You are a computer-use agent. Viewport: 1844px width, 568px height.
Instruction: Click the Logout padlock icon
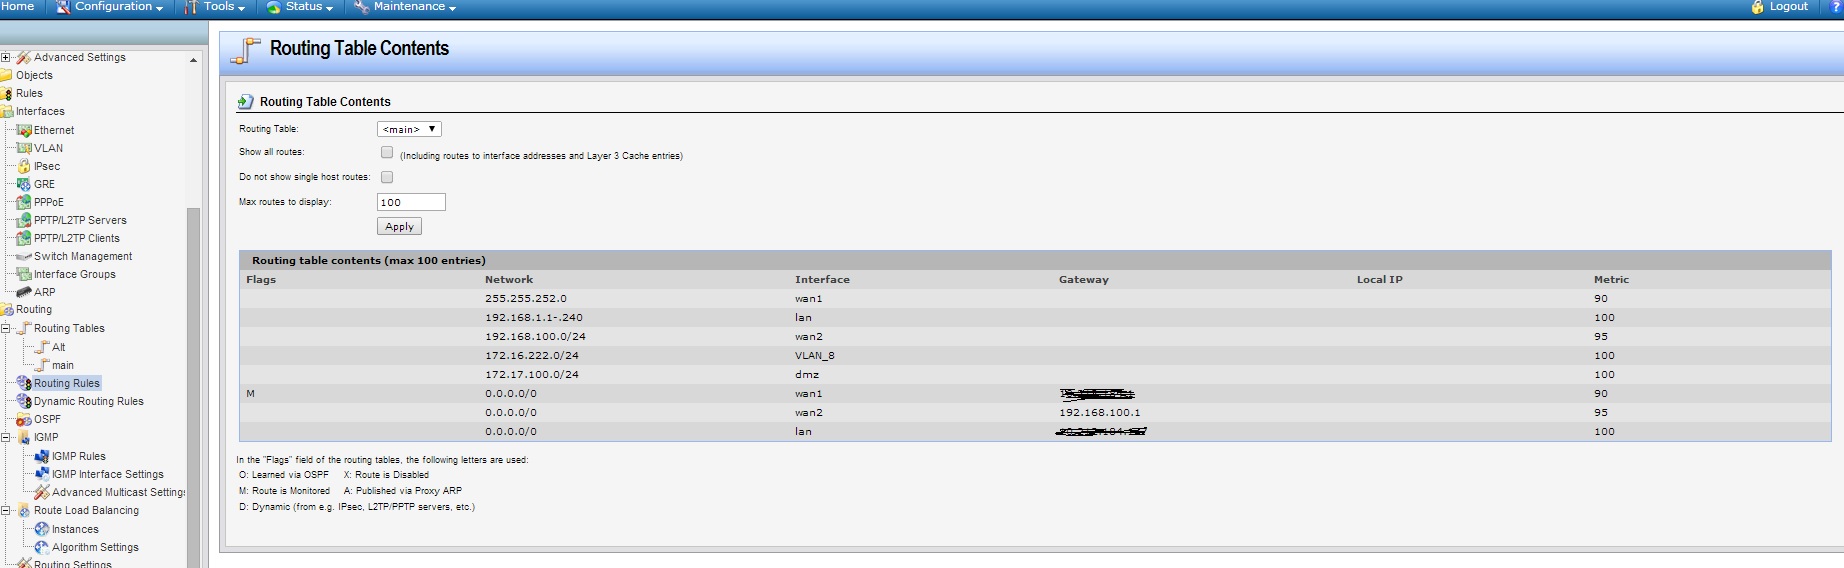pyautogui.click(x=1757, y=7)
